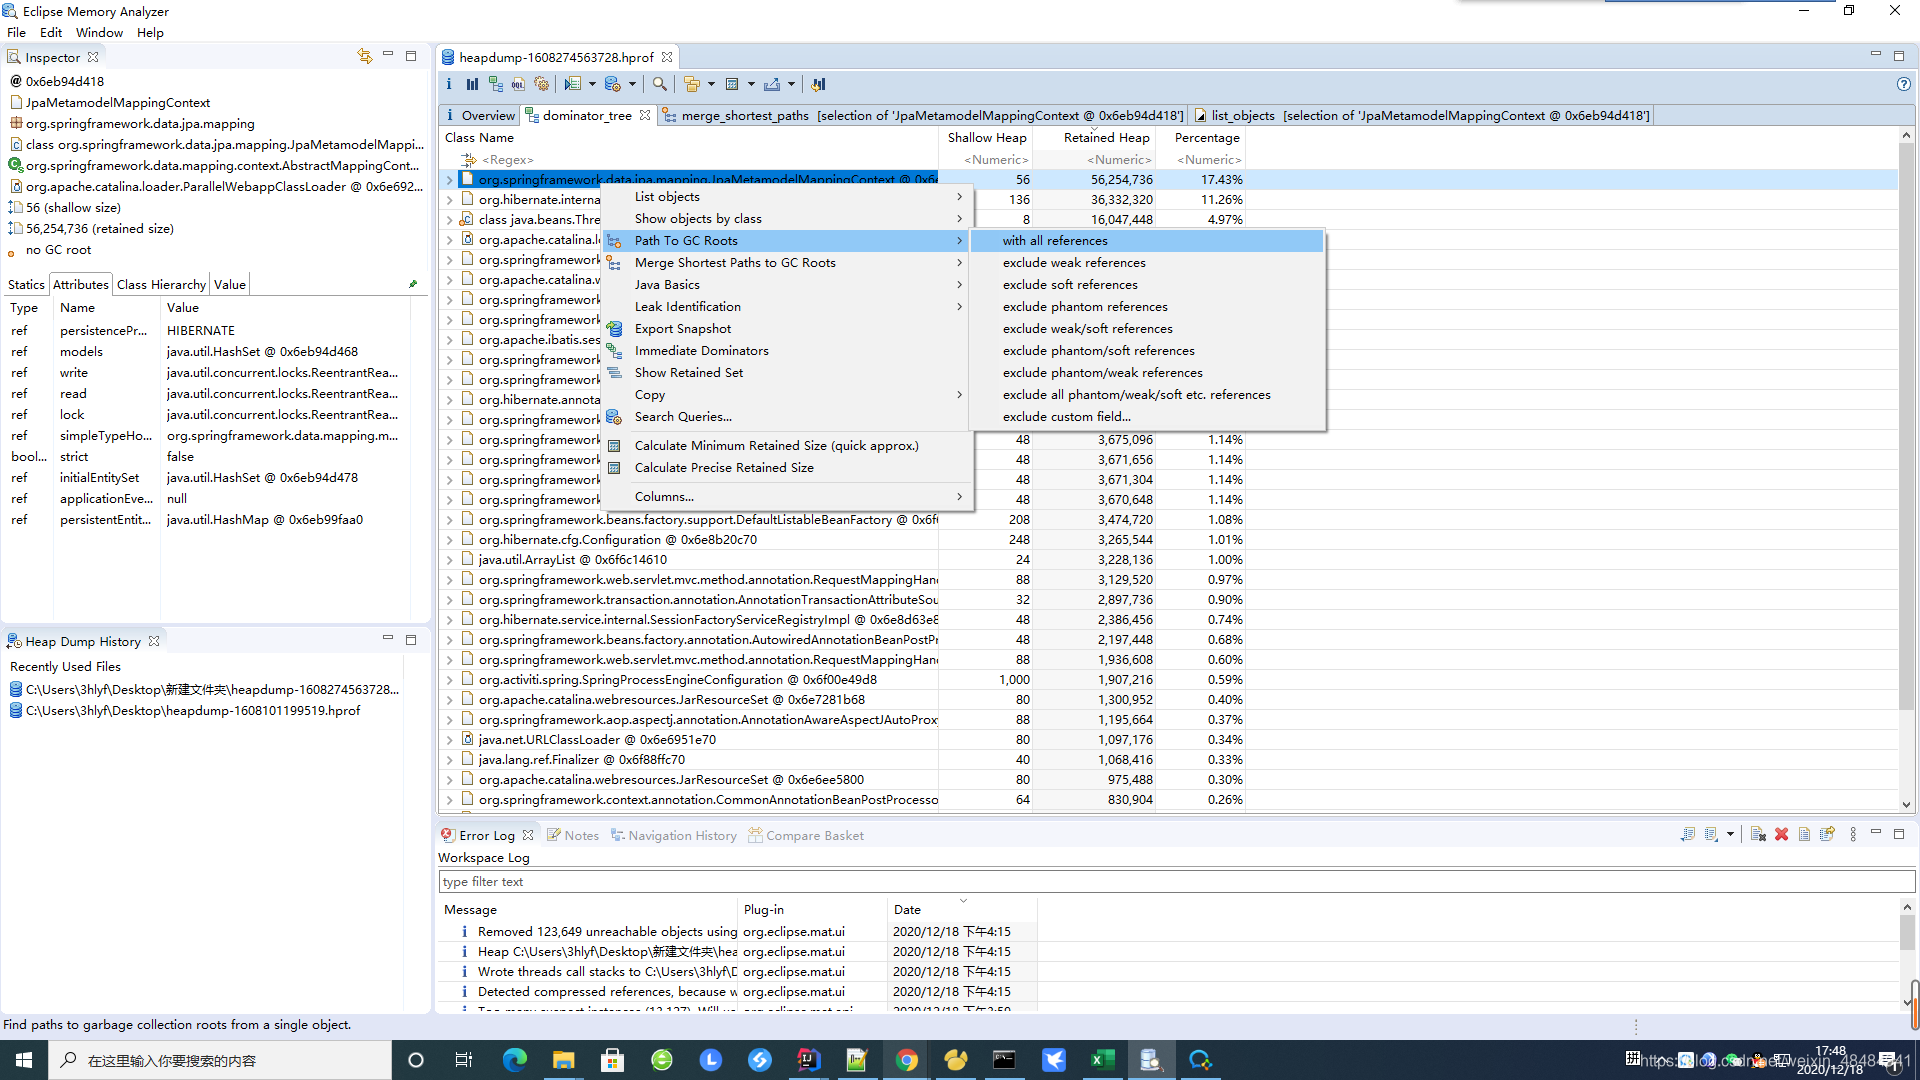Open the File menu
This screenshot has height=1080, width=1920.
tap(16, 33)
